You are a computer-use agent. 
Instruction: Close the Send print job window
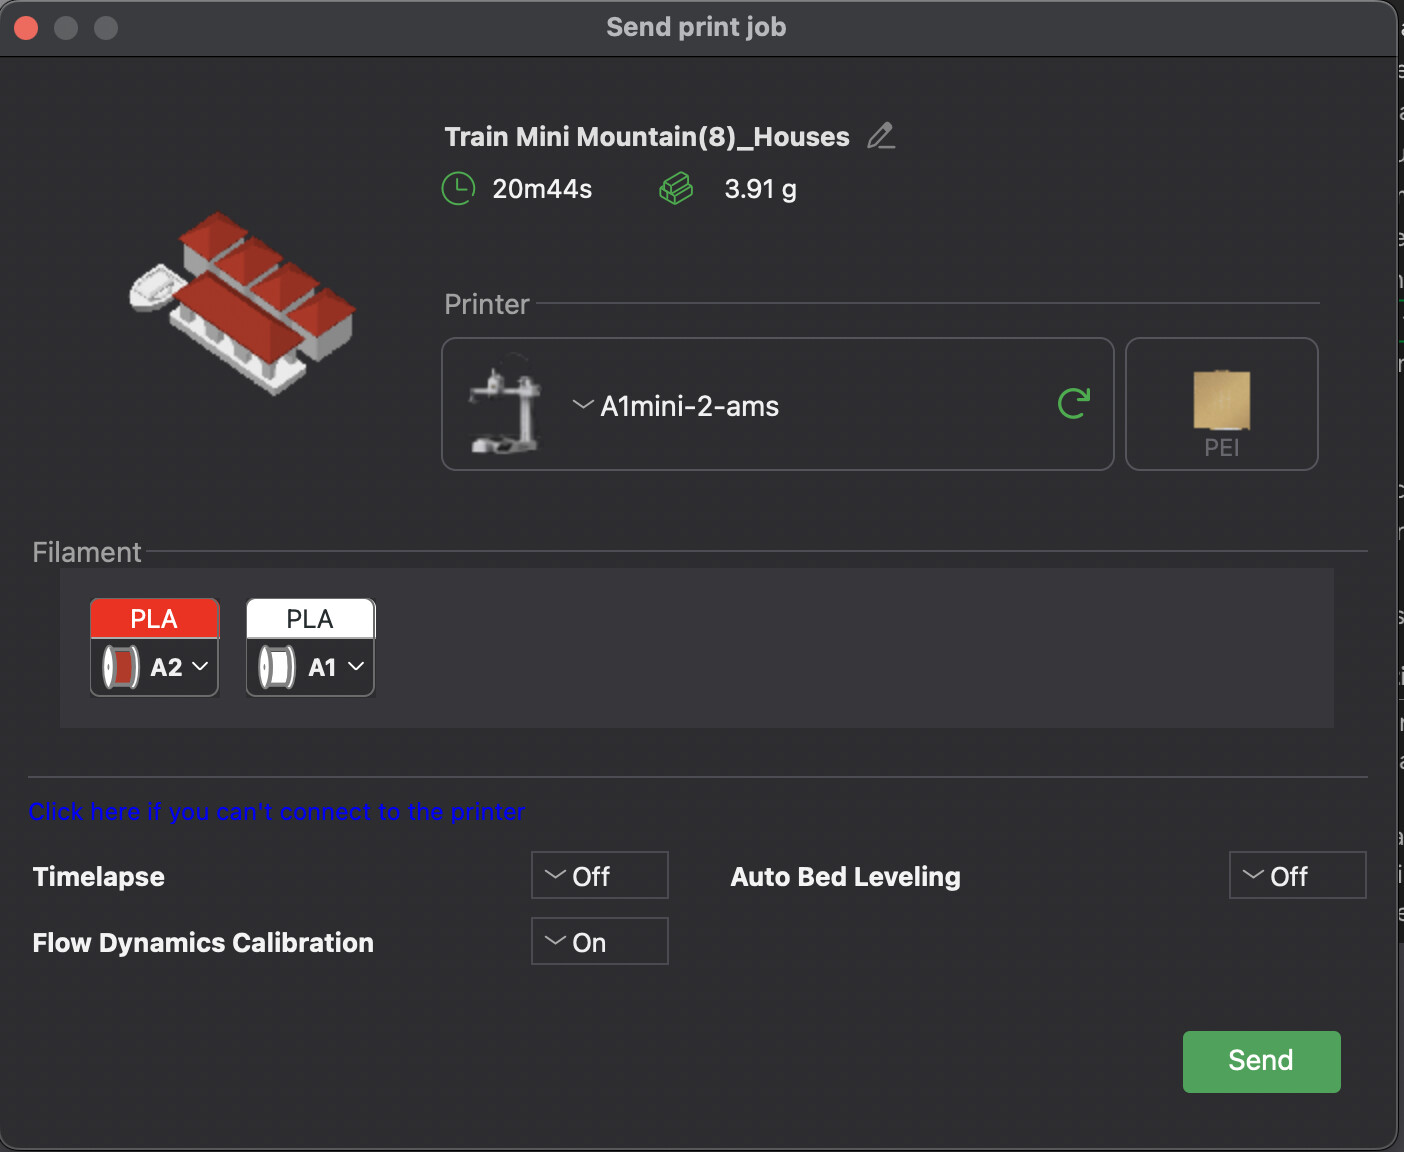tap(27, 28)
